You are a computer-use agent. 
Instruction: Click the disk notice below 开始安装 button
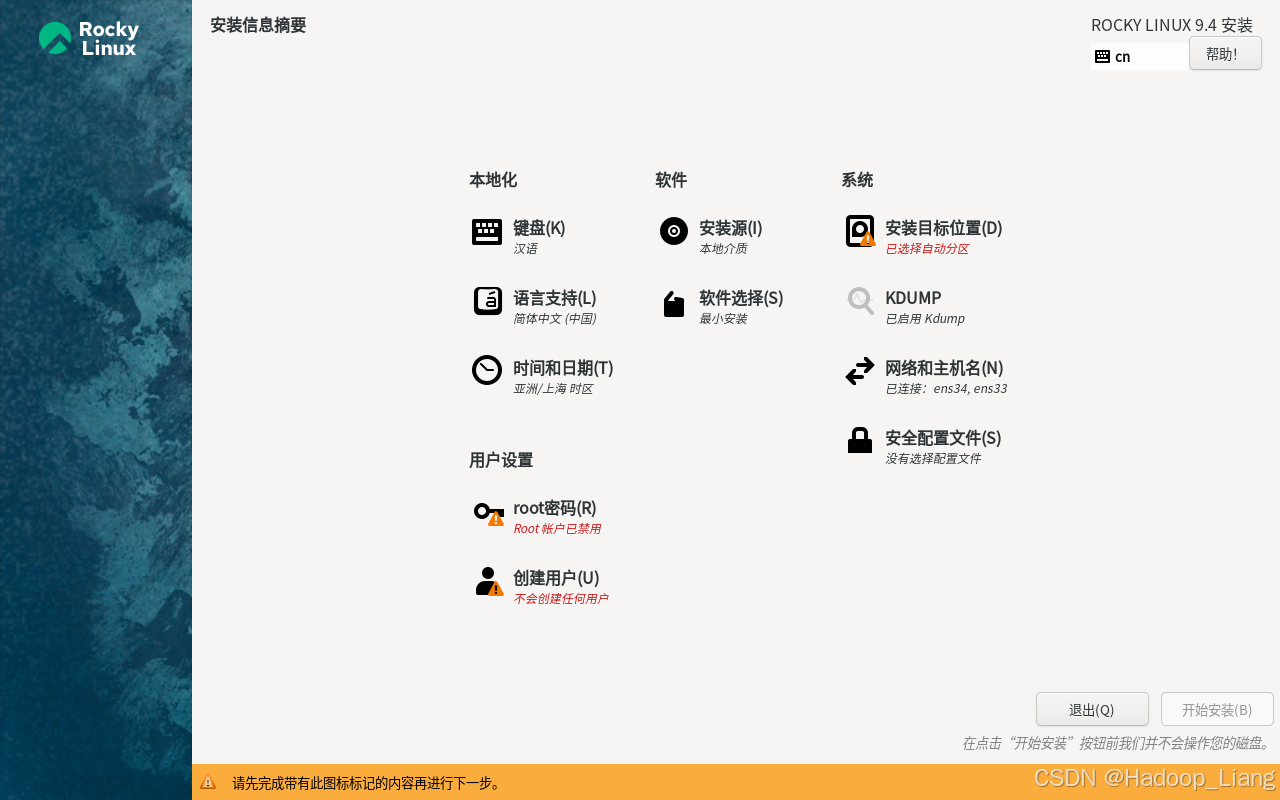(x=1117, y=743)
